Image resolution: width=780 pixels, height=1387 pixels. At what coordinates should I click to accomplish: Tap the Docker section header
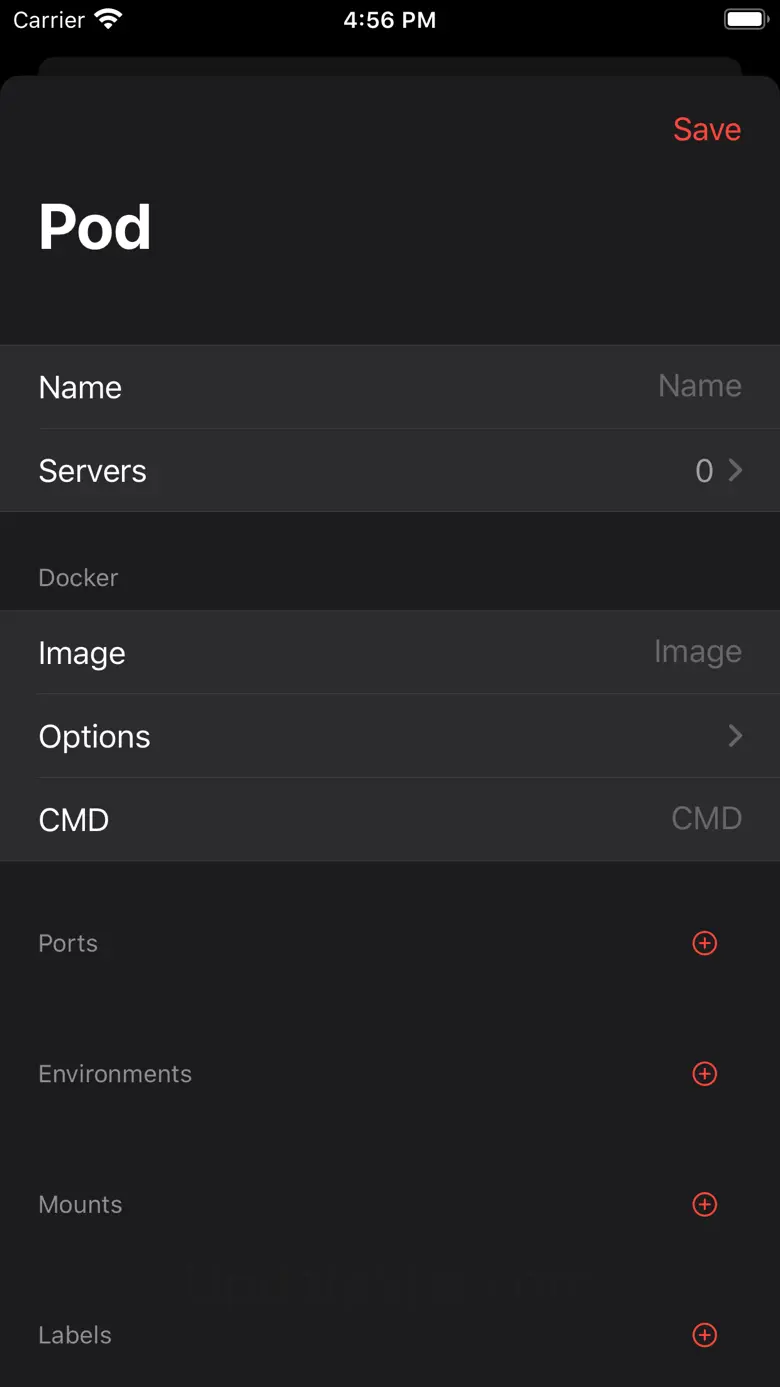[78, 578]
